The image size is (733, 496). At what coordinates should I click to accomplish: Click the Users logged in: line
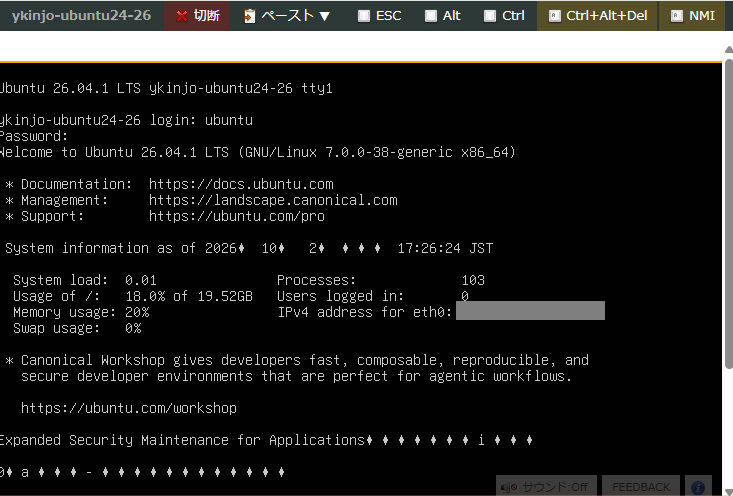373,296
